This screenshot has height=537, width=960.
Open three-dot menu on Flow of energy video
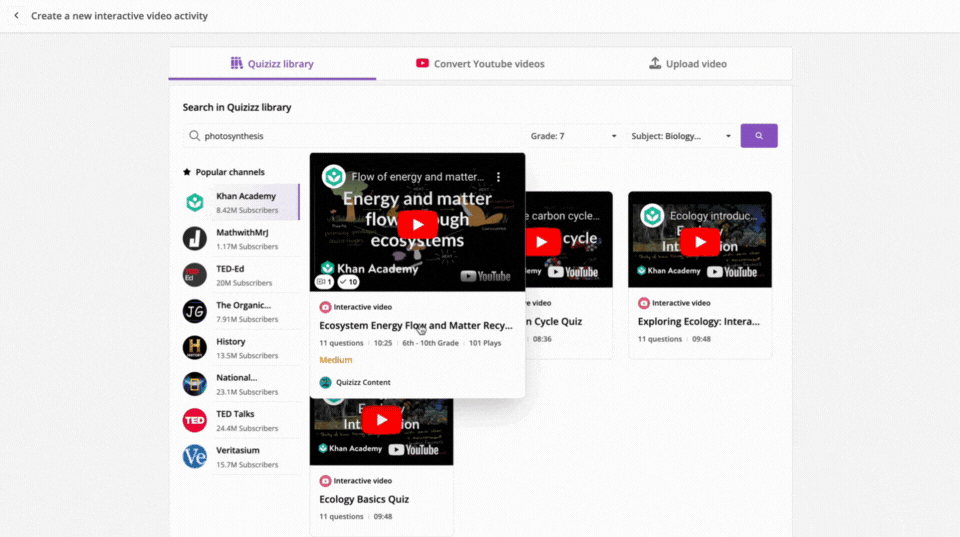pyautogui.click(x=498, y=177)
